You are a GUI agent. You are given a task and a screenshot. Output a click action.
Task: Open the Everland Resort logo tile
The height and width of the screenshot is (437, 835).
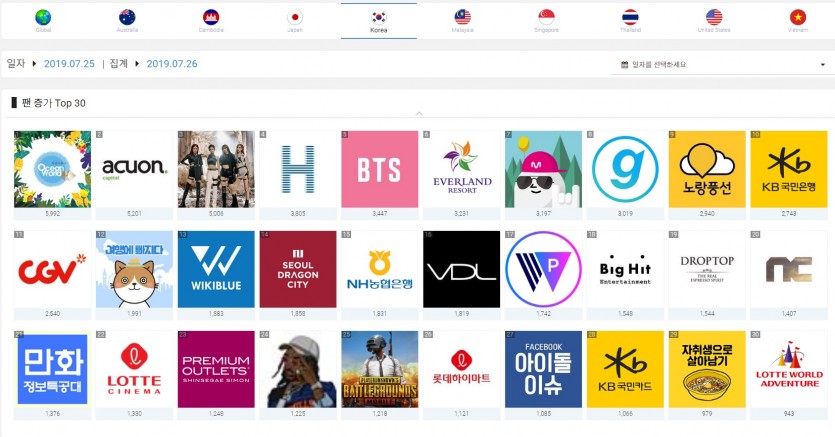click(461, 169)
